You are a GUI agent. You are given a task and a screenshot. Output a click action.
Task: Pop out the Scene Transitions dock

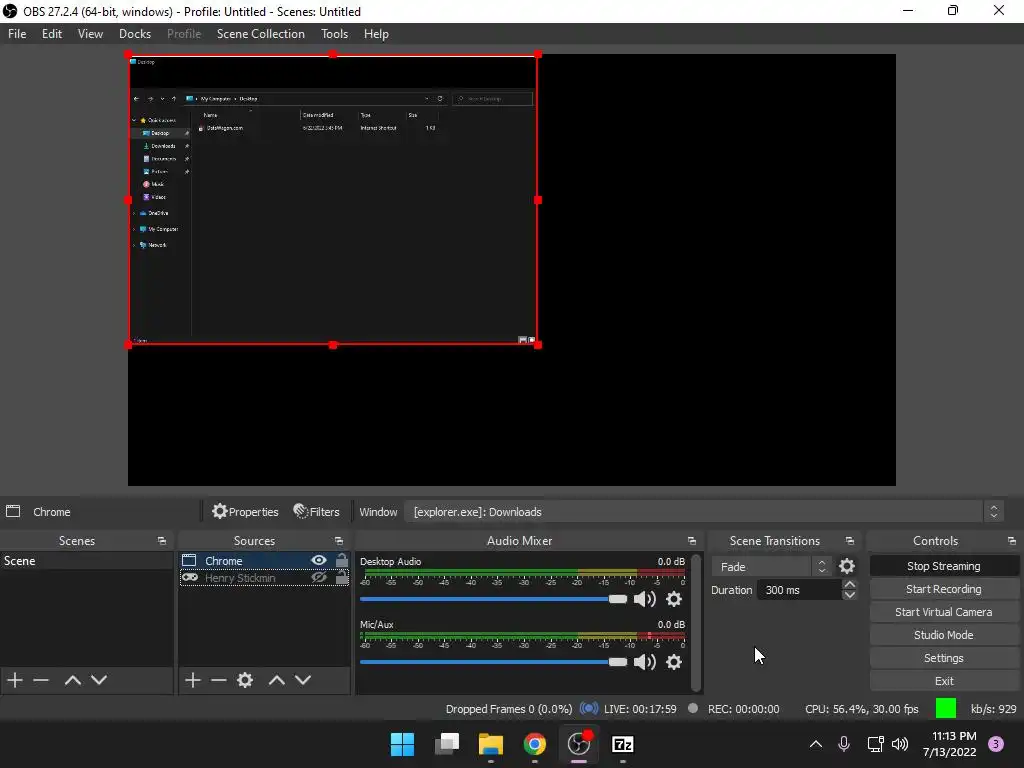pyautogui.click(x=850, y=541)
